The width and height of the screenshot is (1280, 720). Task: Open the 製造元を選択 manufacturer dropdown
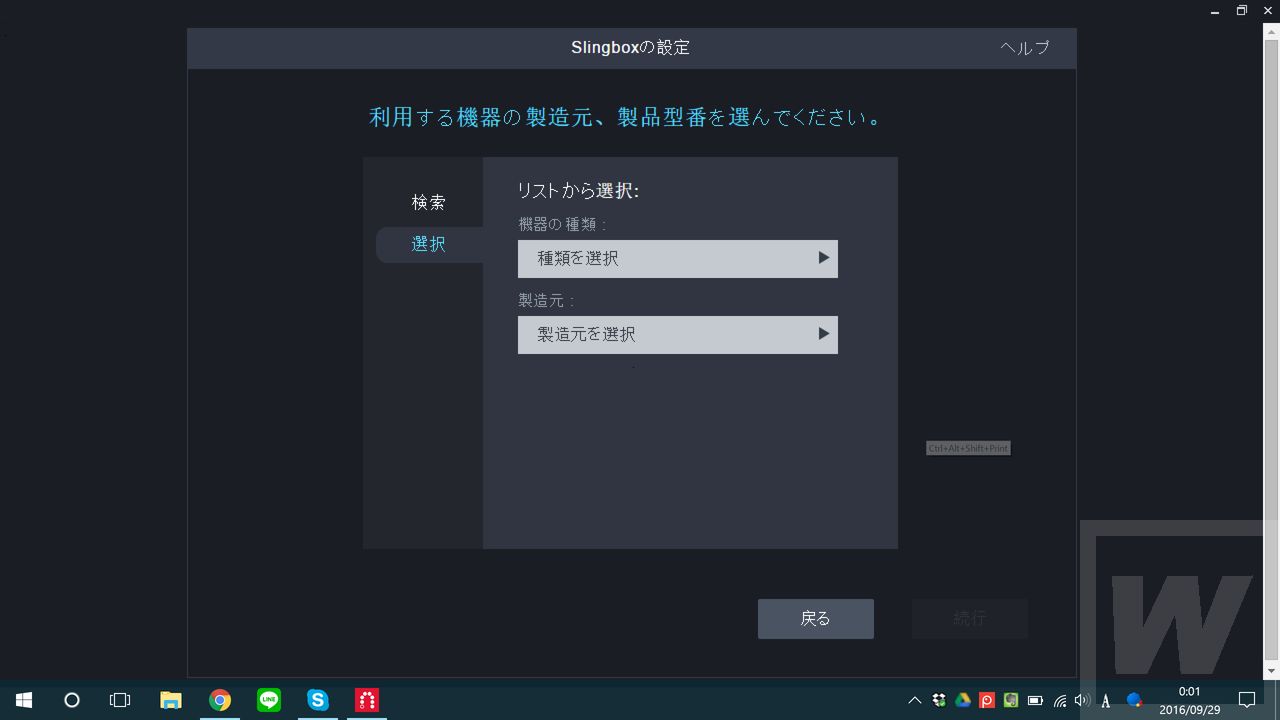coord(677,334)
